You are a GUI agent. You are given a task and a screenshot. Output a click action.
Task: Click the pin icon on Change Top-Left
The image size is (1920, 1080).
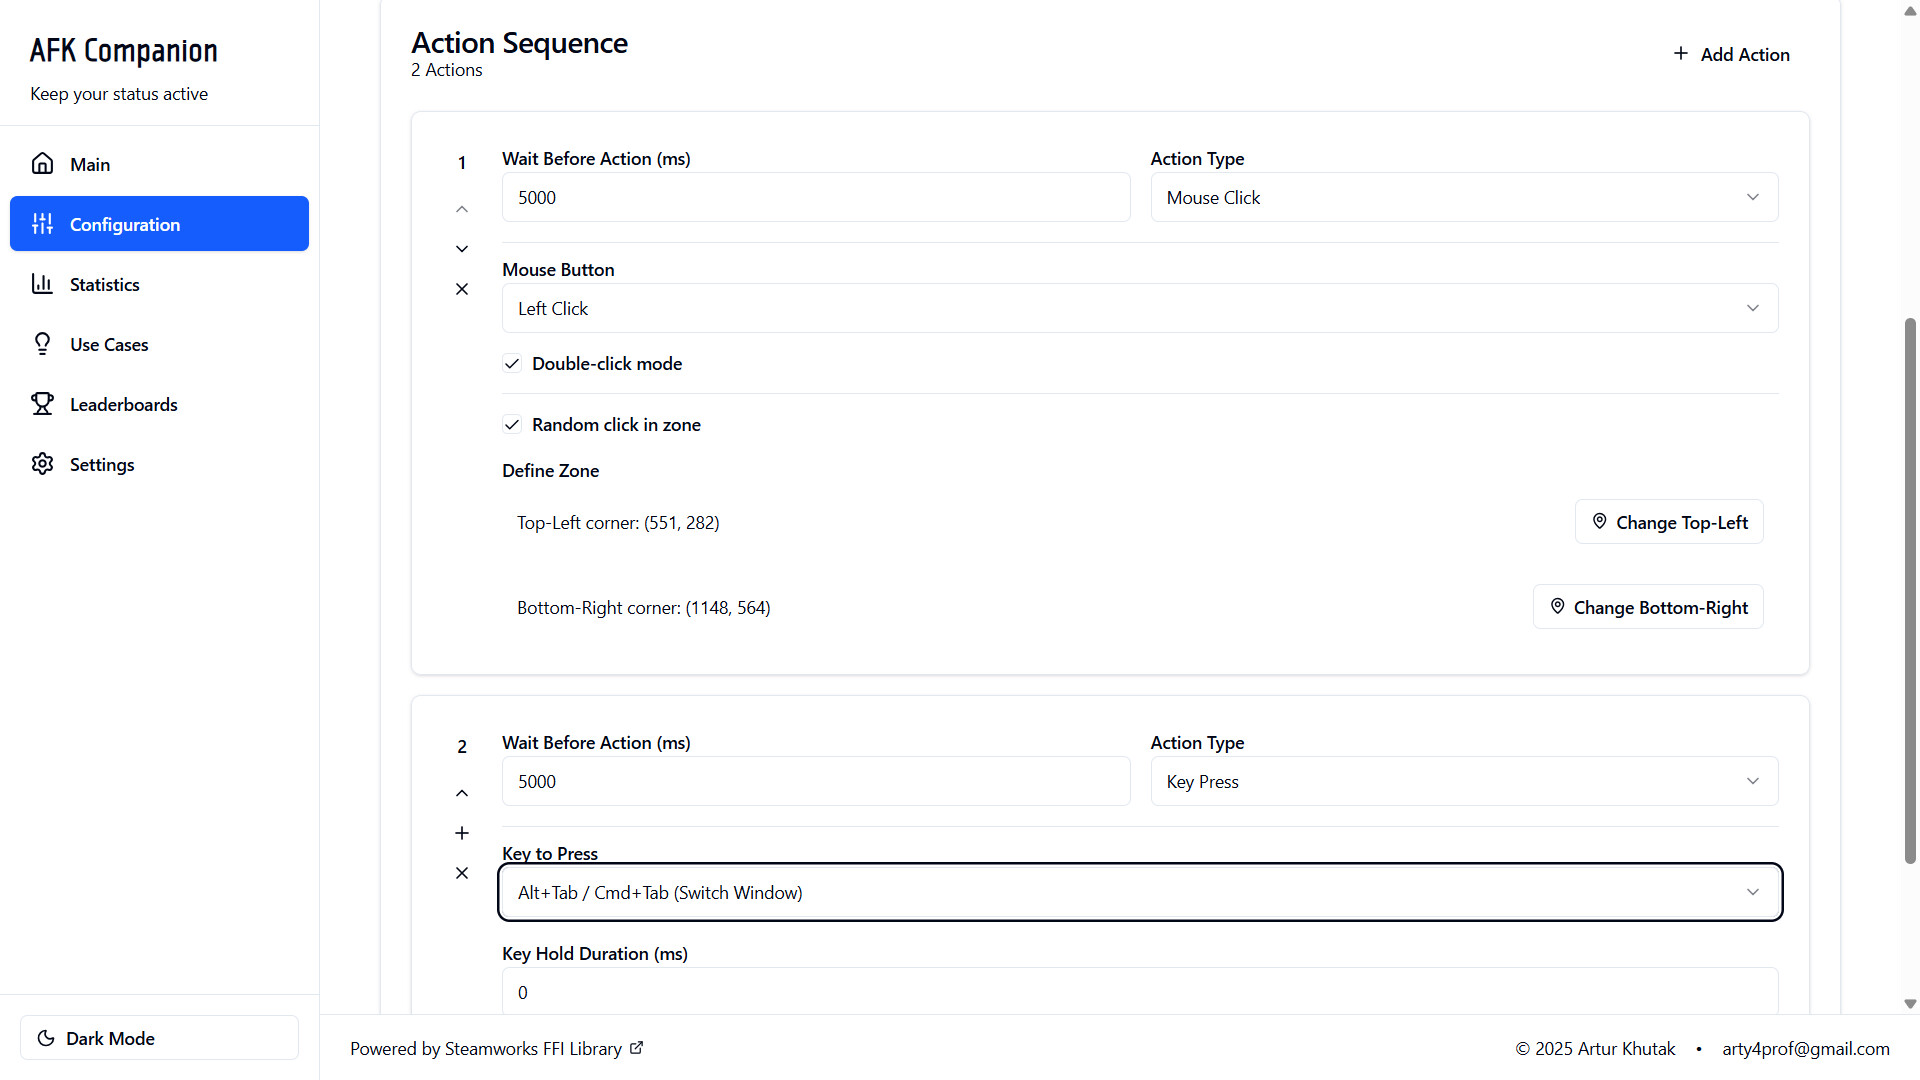click(x=1599, y=521)
